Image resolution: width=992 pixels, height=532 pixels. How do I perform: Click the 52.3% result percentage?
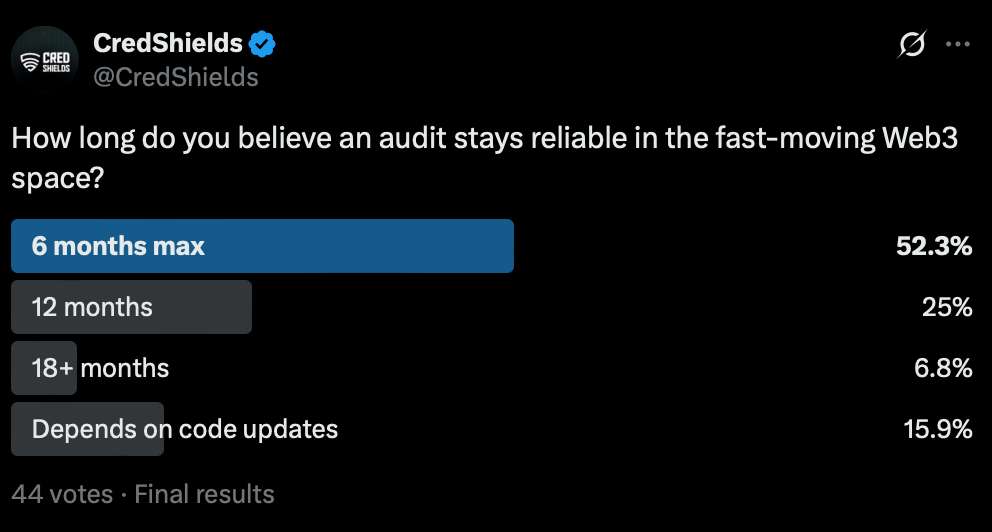pos(934,246)
